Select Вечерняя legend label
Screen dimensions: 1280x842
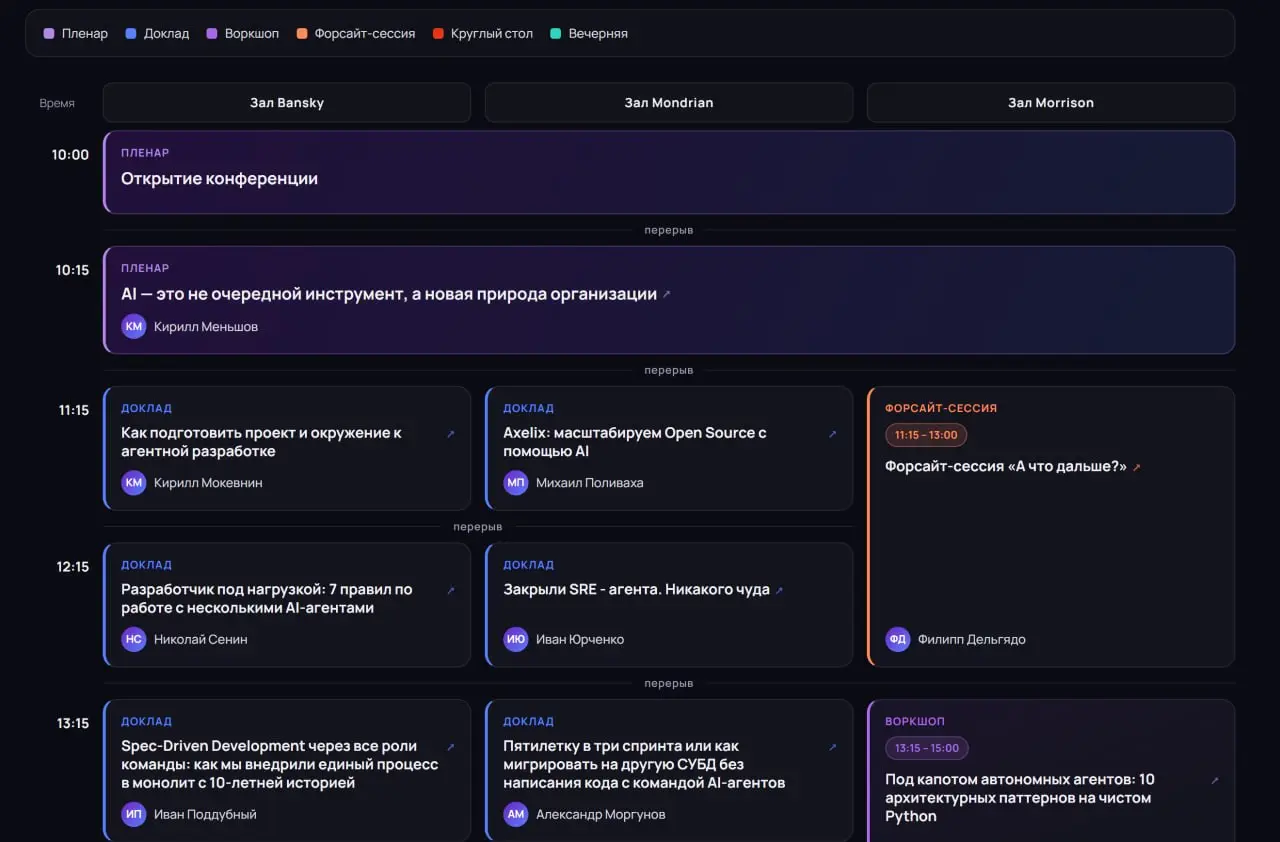point(598,34)
